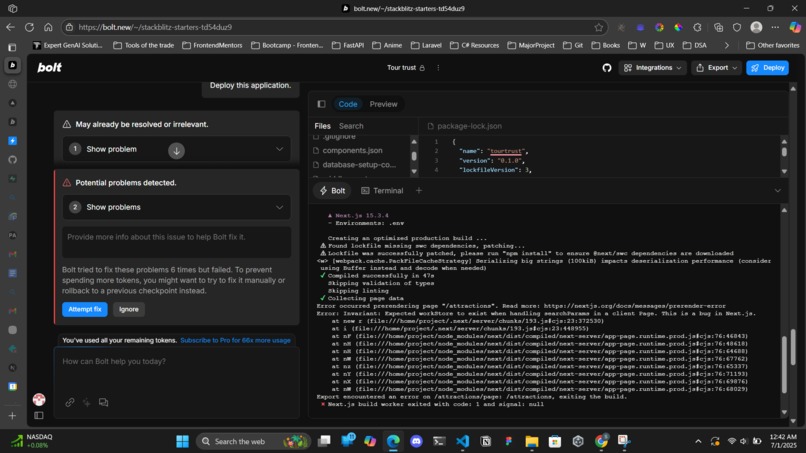Switch to the Code view tab
The image size is (806, 453).
[347, 104]
